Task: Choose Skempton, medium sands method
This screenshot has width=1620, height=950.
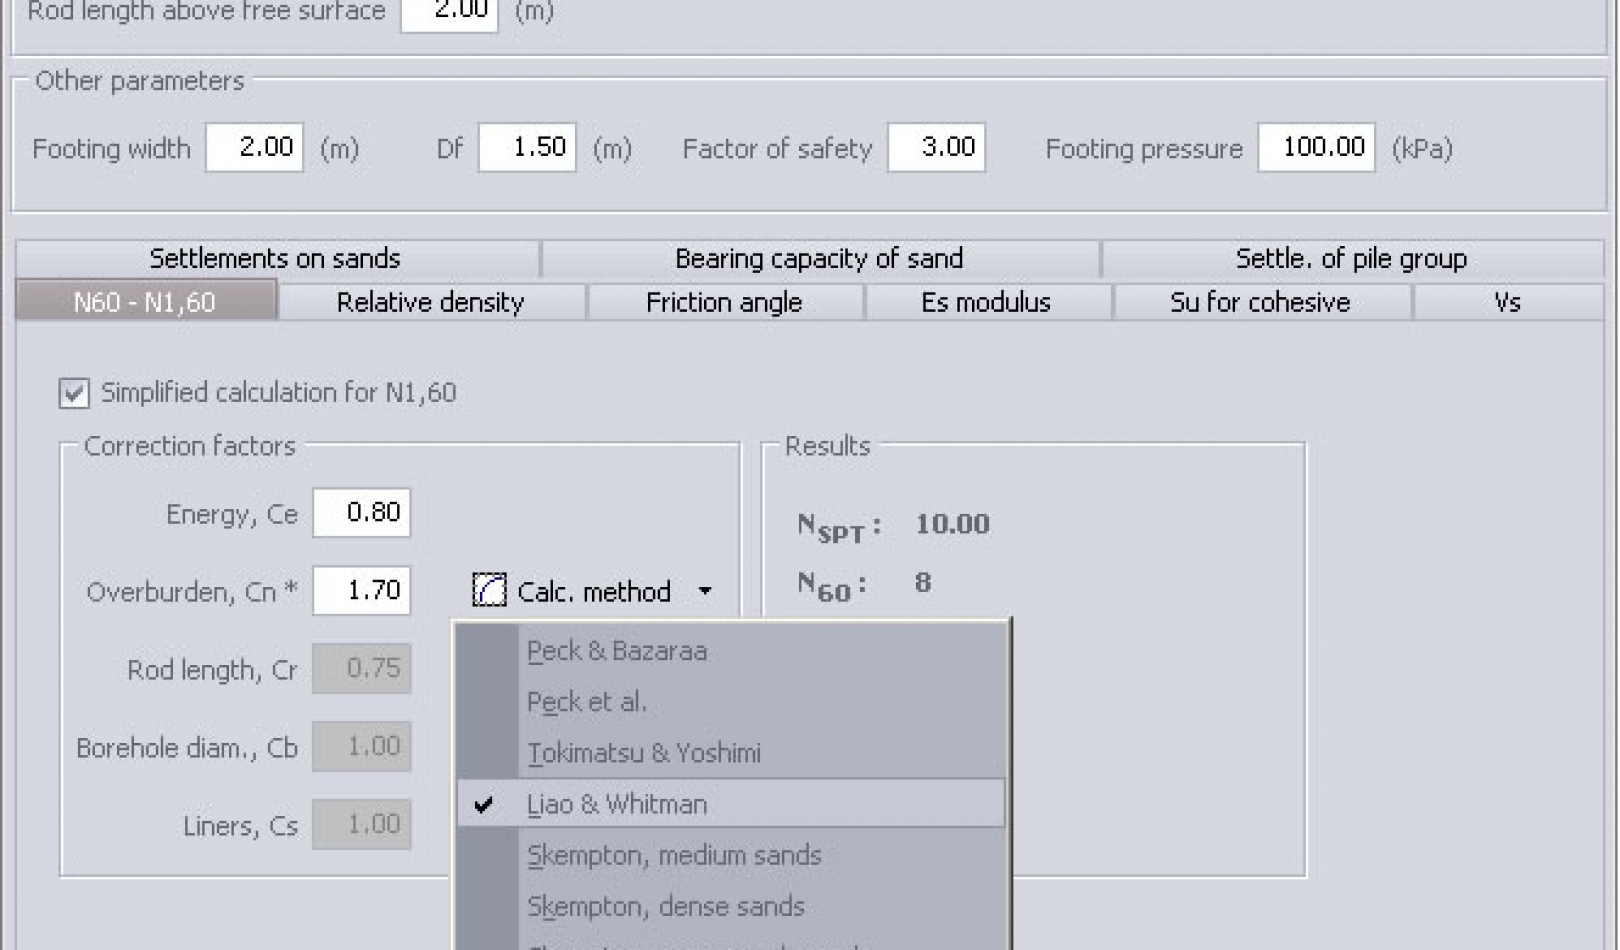Action: [x=675, y=856]
